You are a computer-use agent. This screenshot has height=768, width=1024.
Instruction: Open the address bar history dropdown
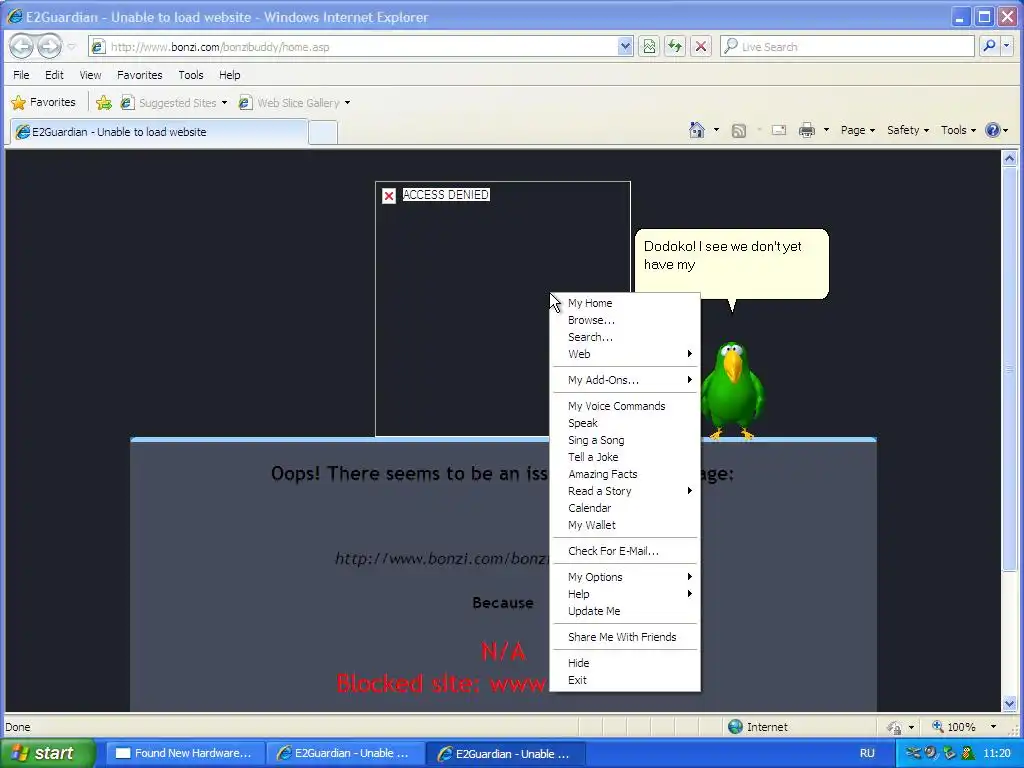(x=625, y=46)
